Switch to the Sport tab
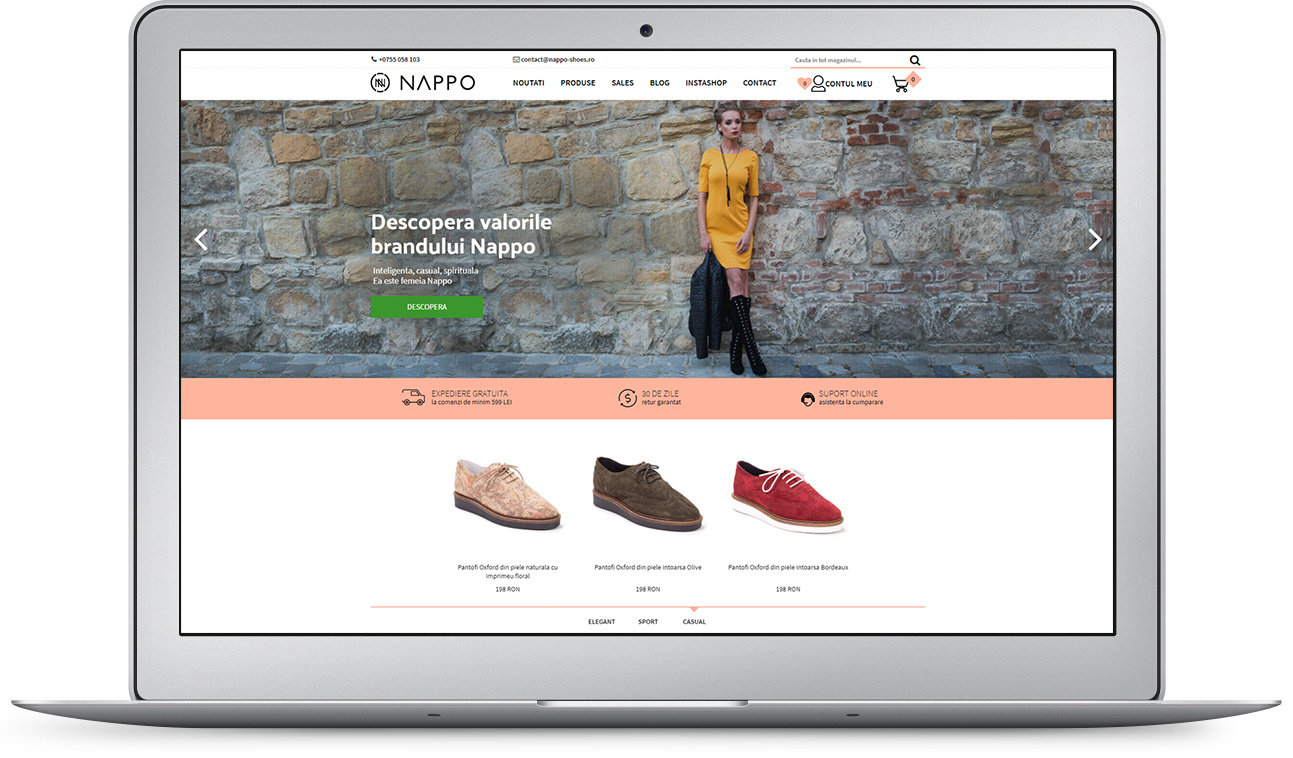The height and width of the screenshot is (758, 1293). 648,622
